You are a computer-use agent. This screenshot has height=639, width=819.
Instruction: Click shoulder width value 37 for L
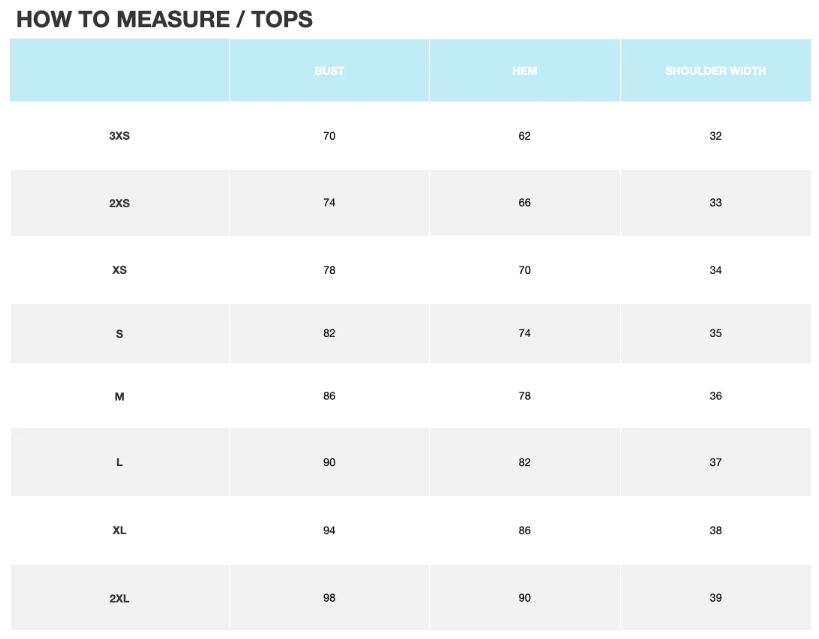pos(715,463)
